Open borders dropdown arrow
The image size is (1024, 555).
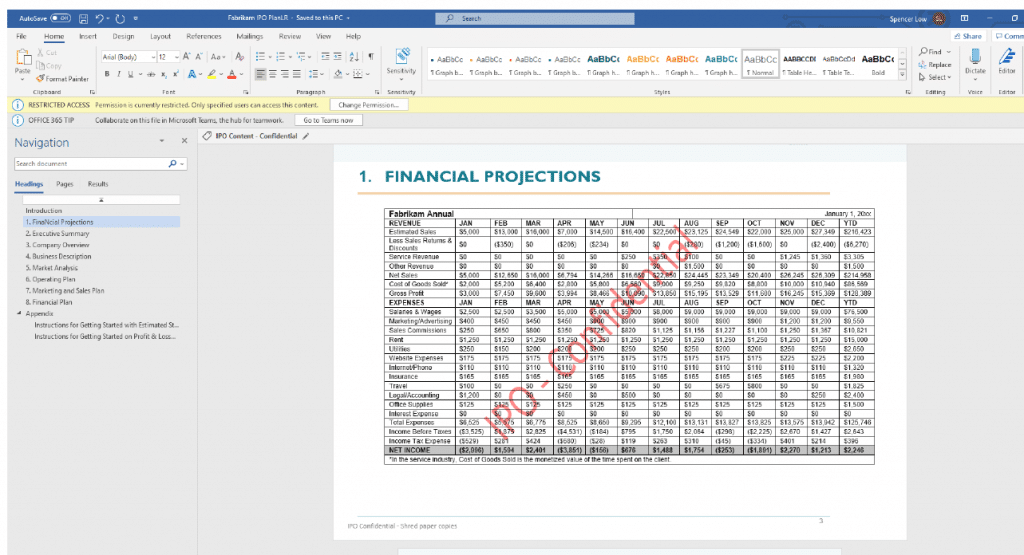367,74
